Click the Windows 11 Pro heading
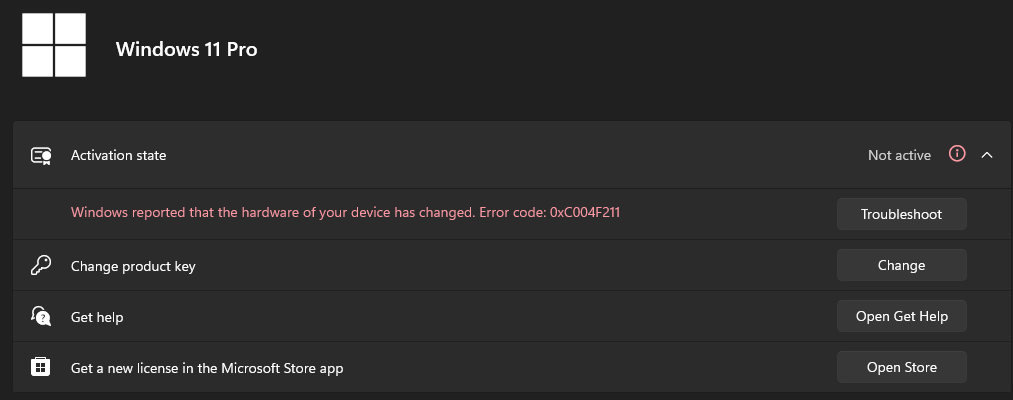 pyautogui.click(x=187, y=48)
